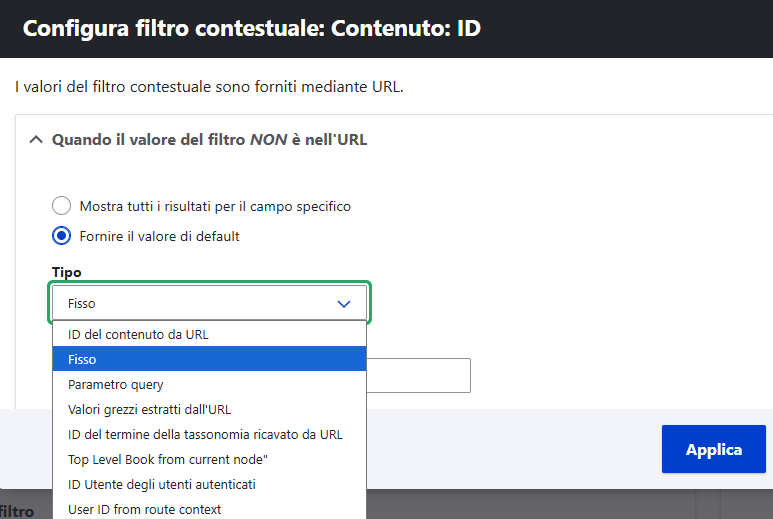
Task: Pick 'ID Utente degli utenti autenticati' option
Action: pyautogui.click(x=162, y=484)
